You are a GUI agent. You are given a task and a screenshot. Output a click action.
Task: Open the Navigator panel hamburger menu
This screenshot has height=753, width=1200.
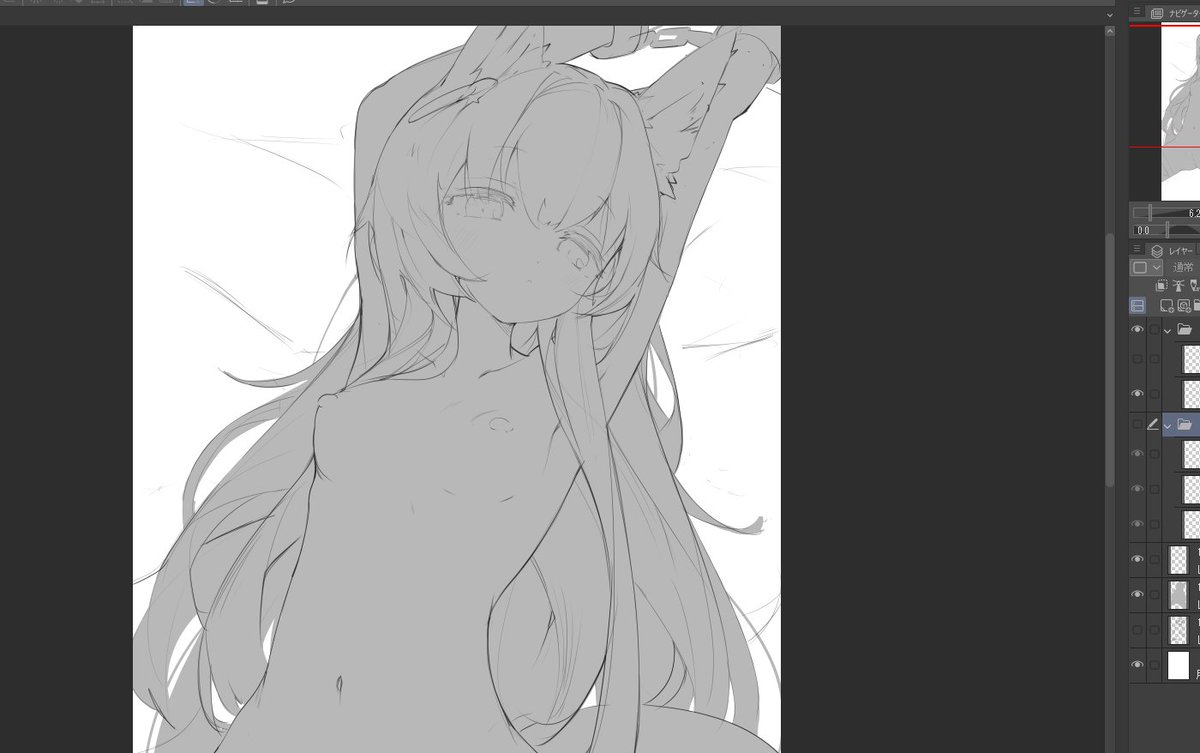(1136, 12)
